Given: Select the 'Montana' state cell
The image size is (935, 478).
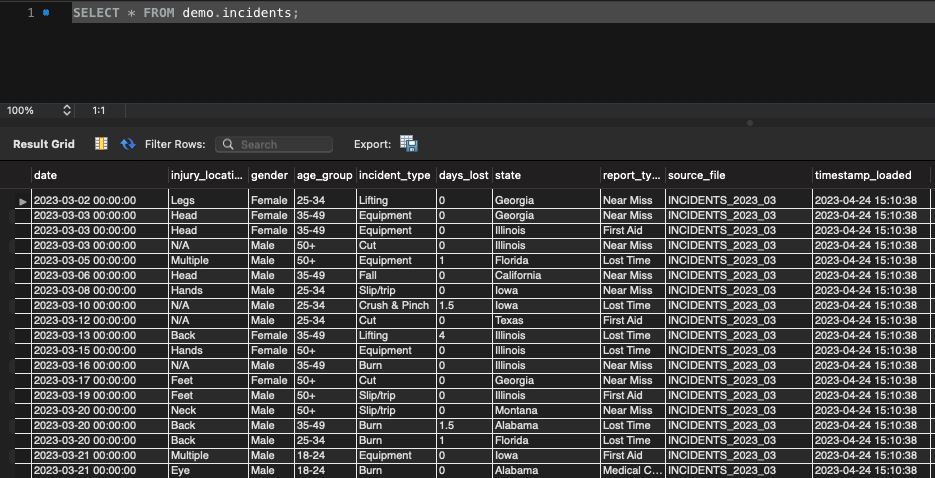Looking at the screenshot, I should (546, 410).
